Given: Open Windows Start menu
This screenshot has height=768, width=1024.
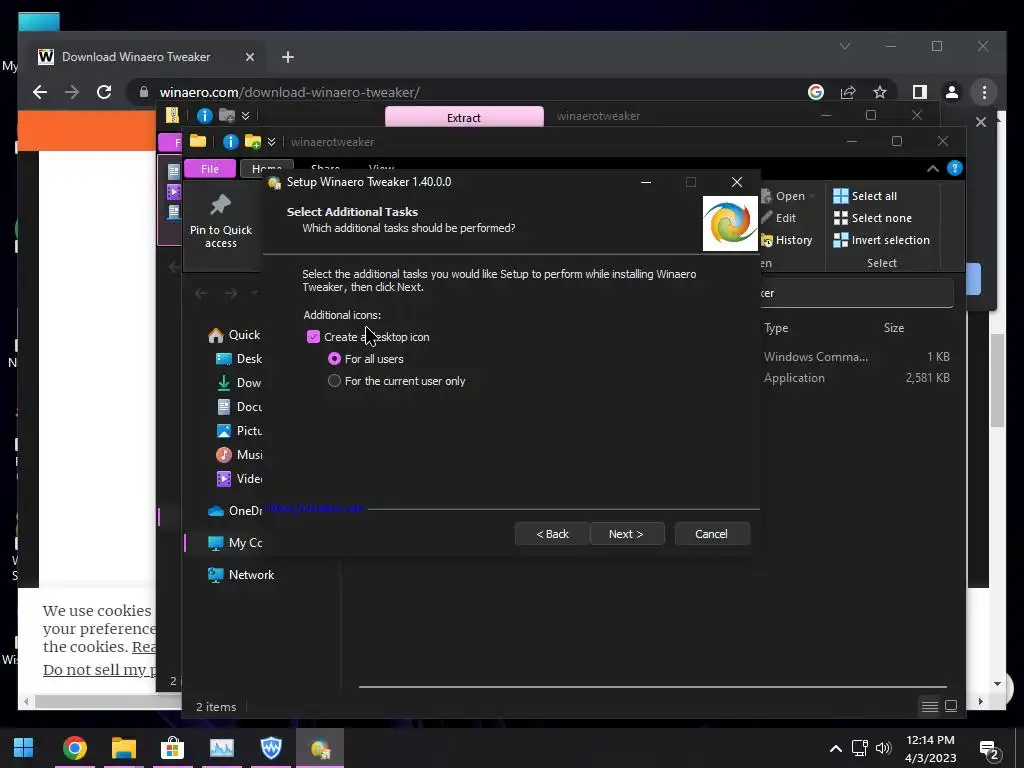Looking at the screenshot, I should click(24, 748).
